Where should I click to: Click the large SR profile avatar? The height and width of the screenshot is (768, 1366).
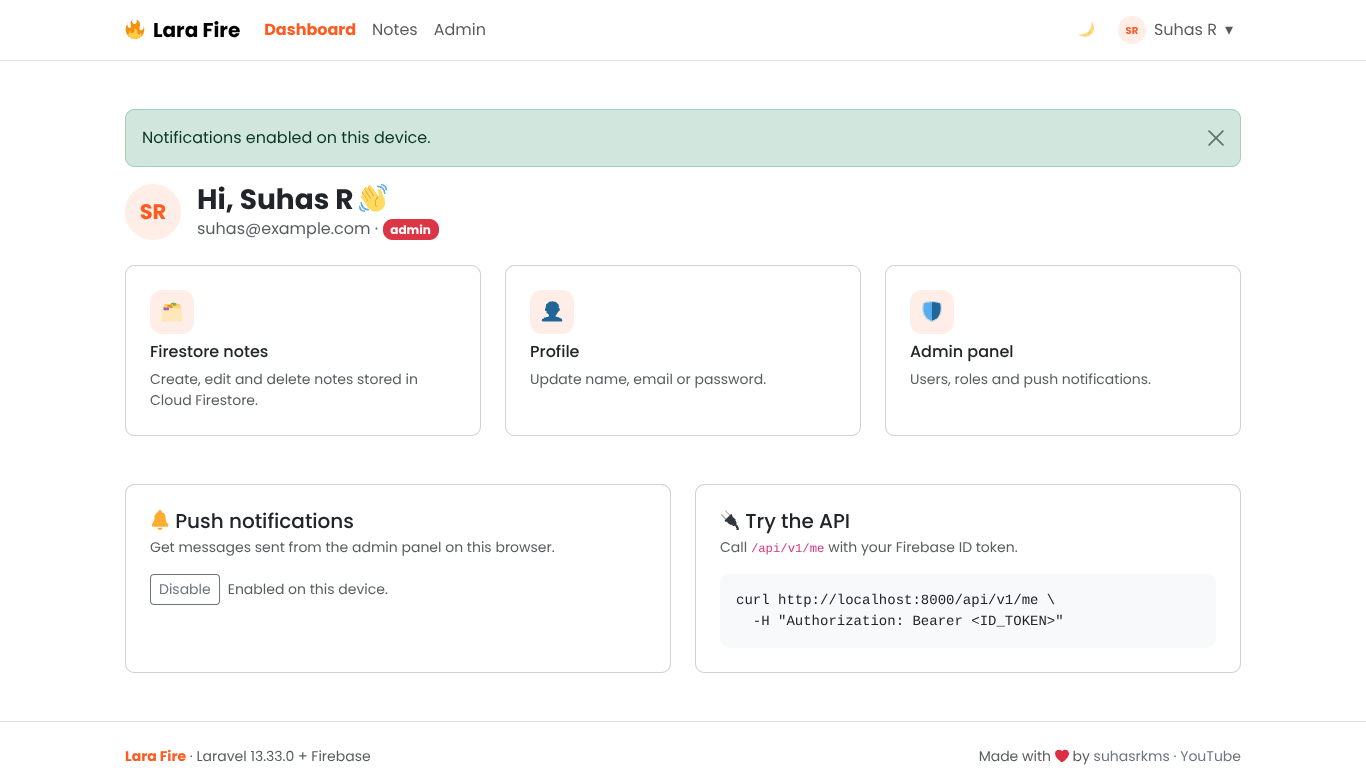(x=153, y=212)
